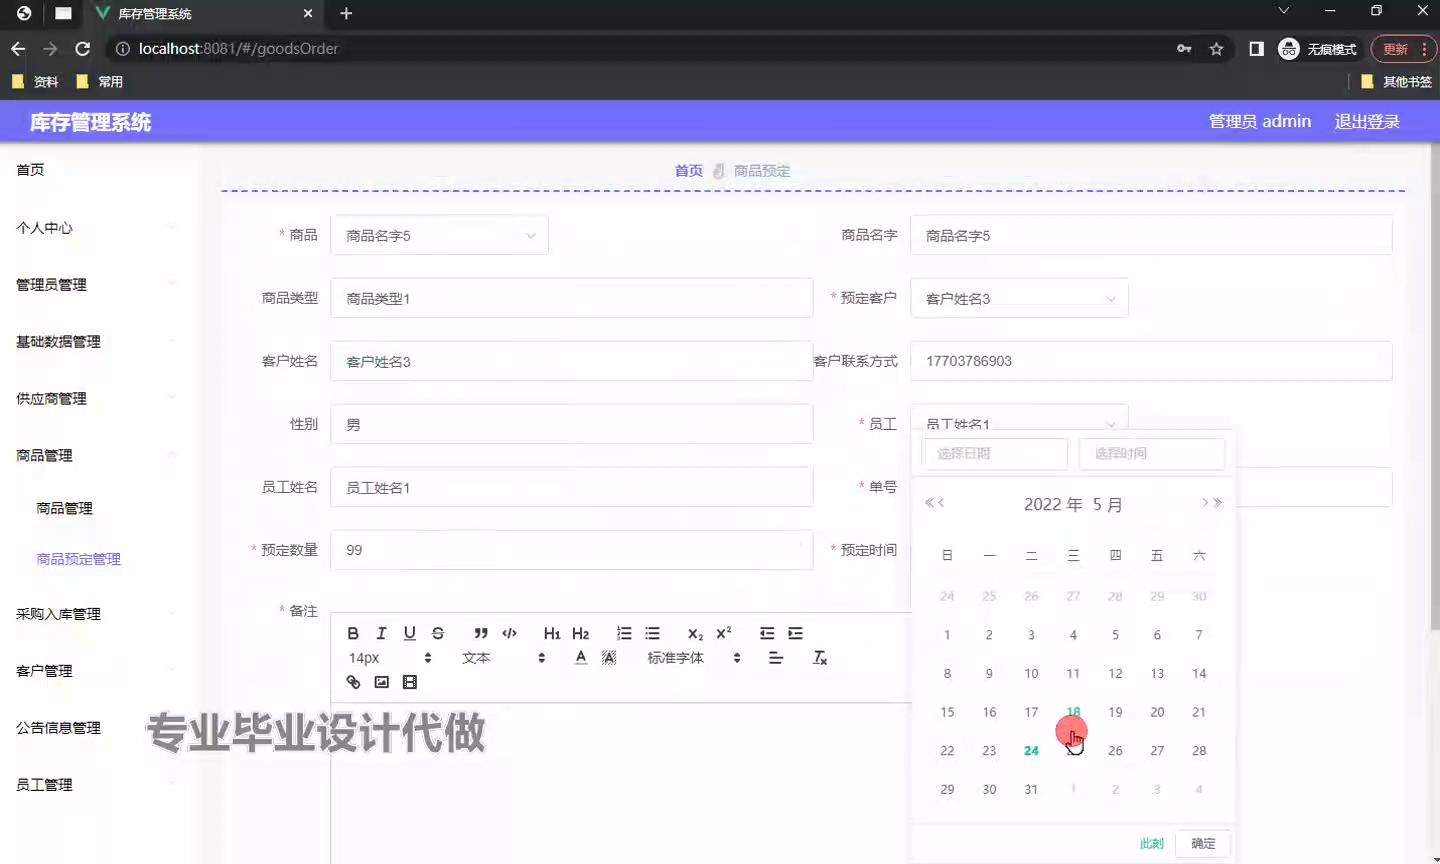The height and width of the screenshot is (864, 1440).
Task: Insert a code block in the editor
Action: click(509, 633)
